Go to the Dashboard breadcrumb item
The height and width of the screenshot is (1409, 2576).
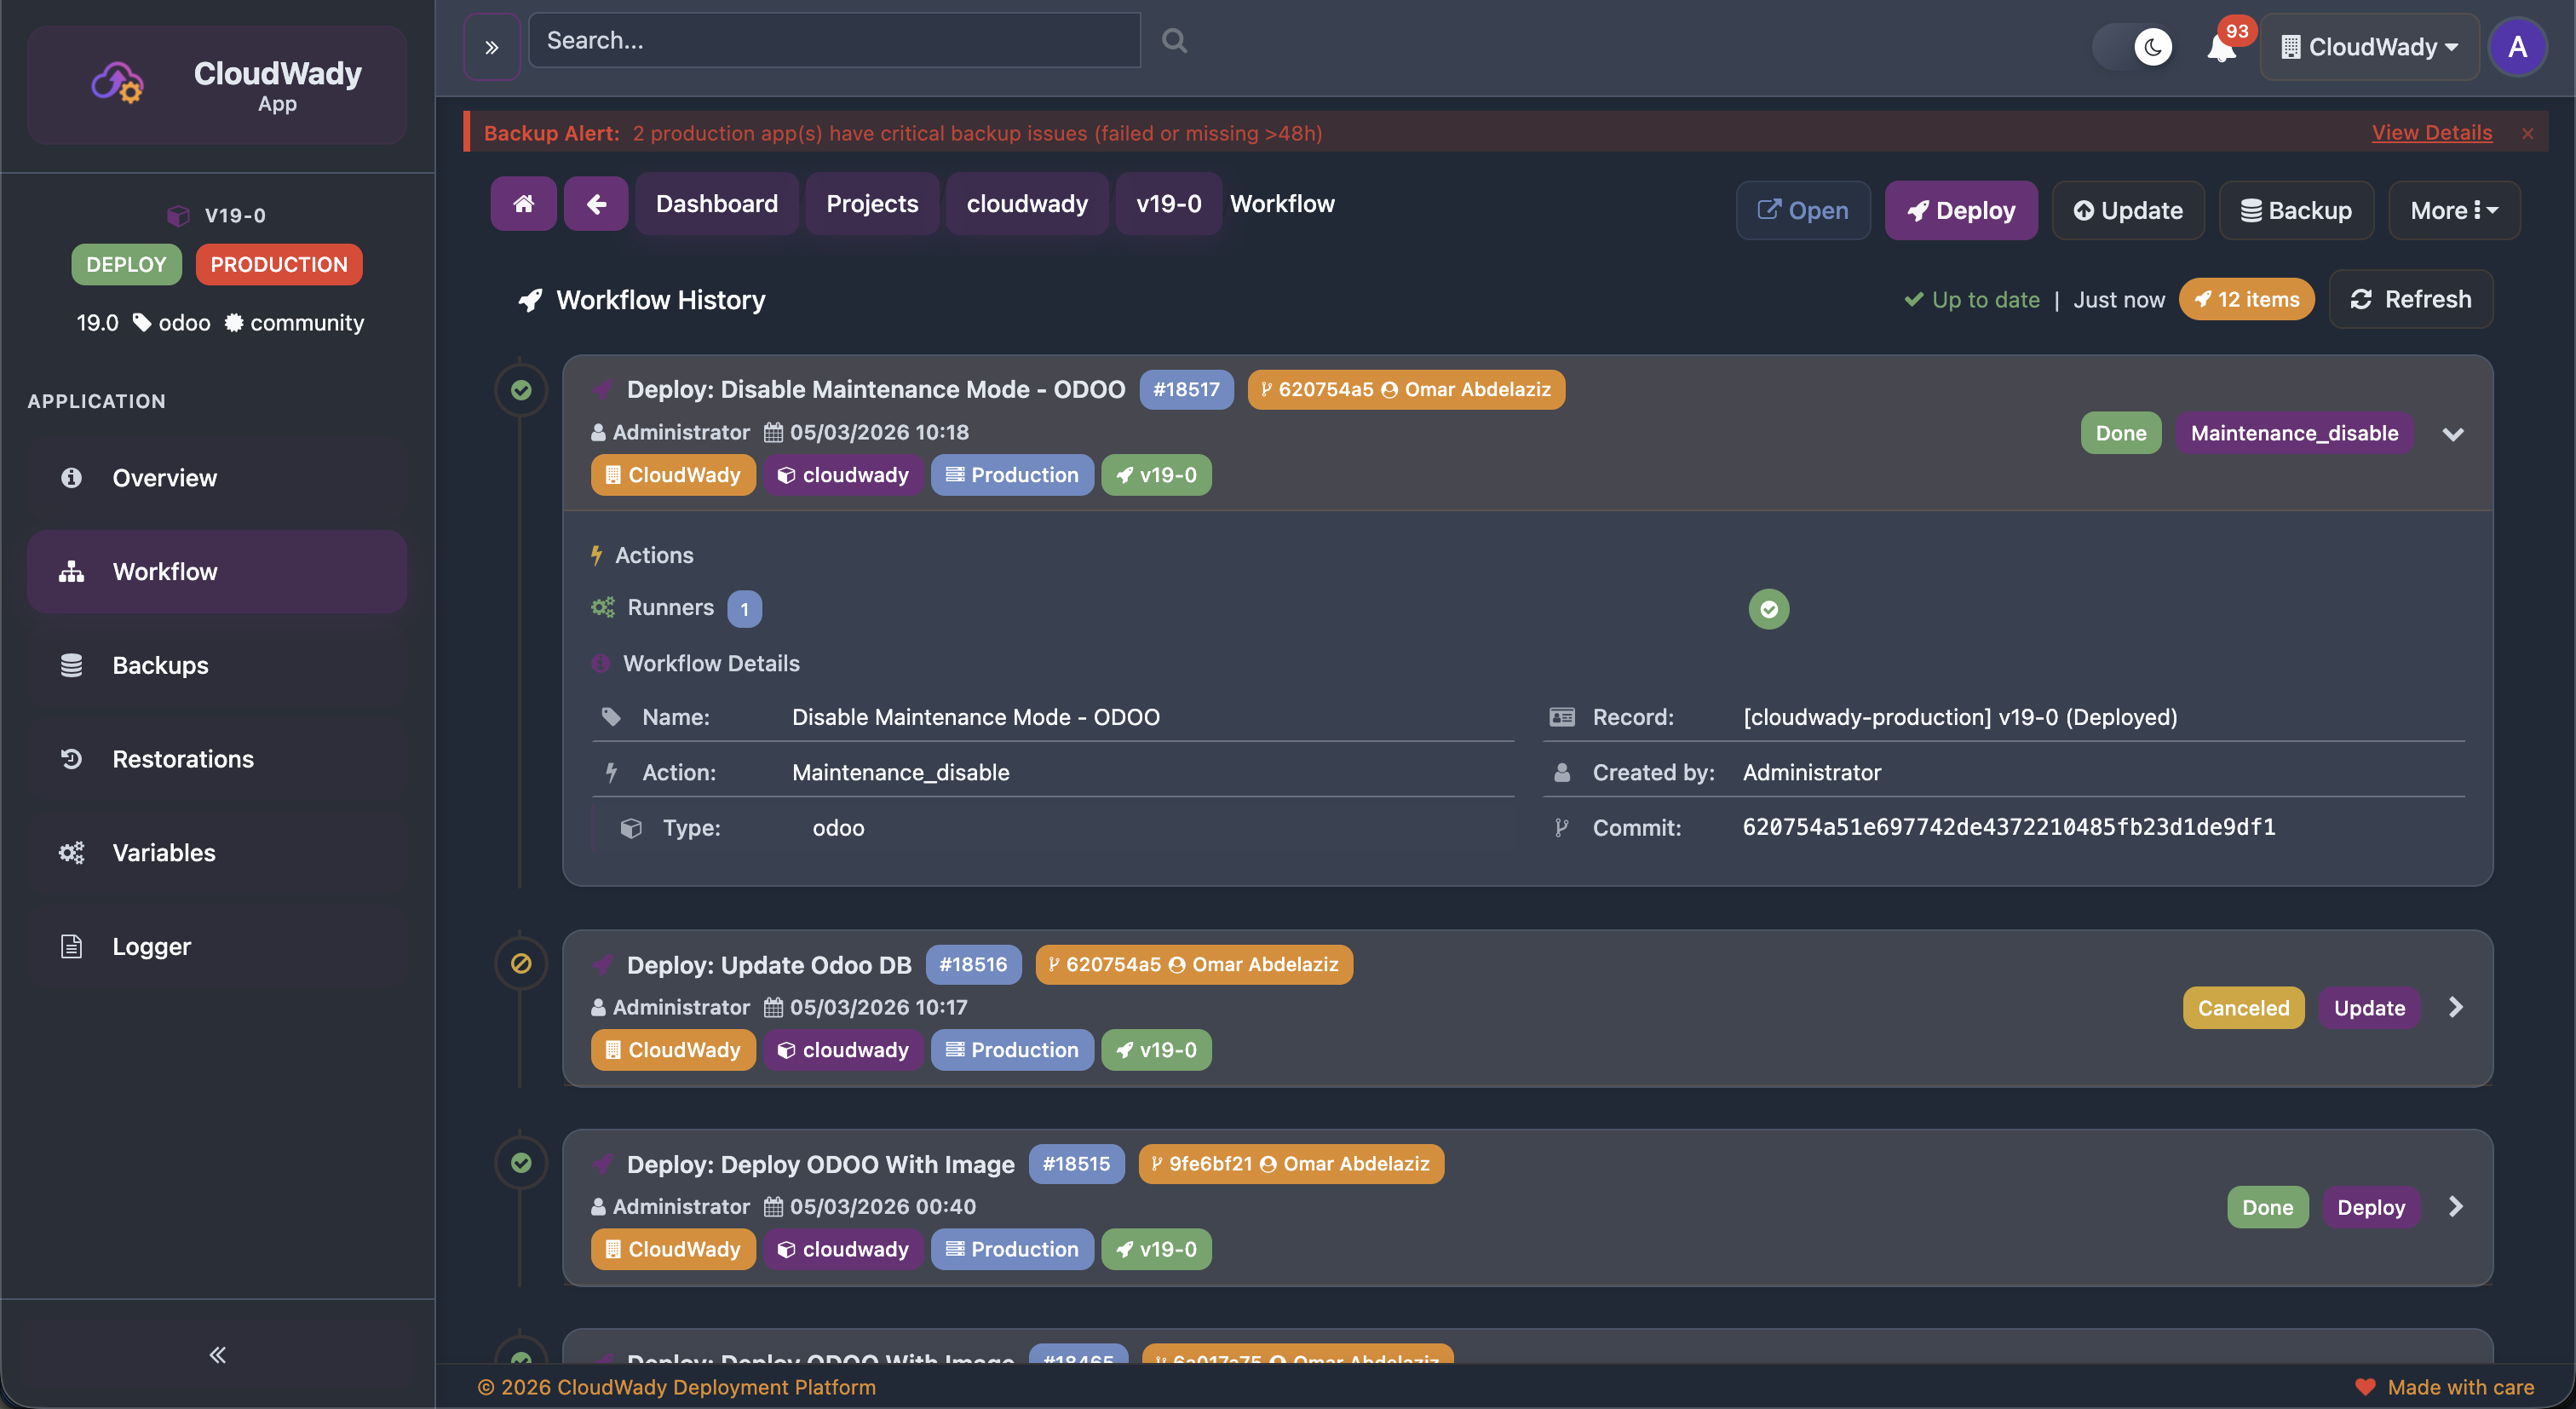pyautogui.click(x=716, y=203)
